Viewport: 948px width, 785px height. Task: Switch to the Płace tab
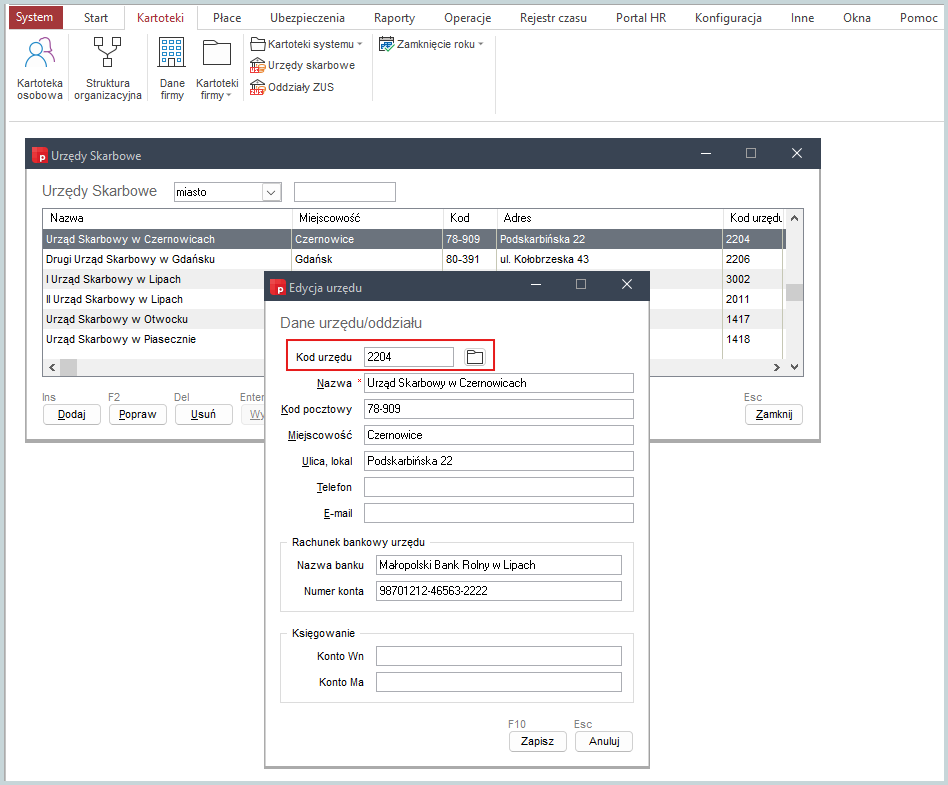[x=227, y=18]
